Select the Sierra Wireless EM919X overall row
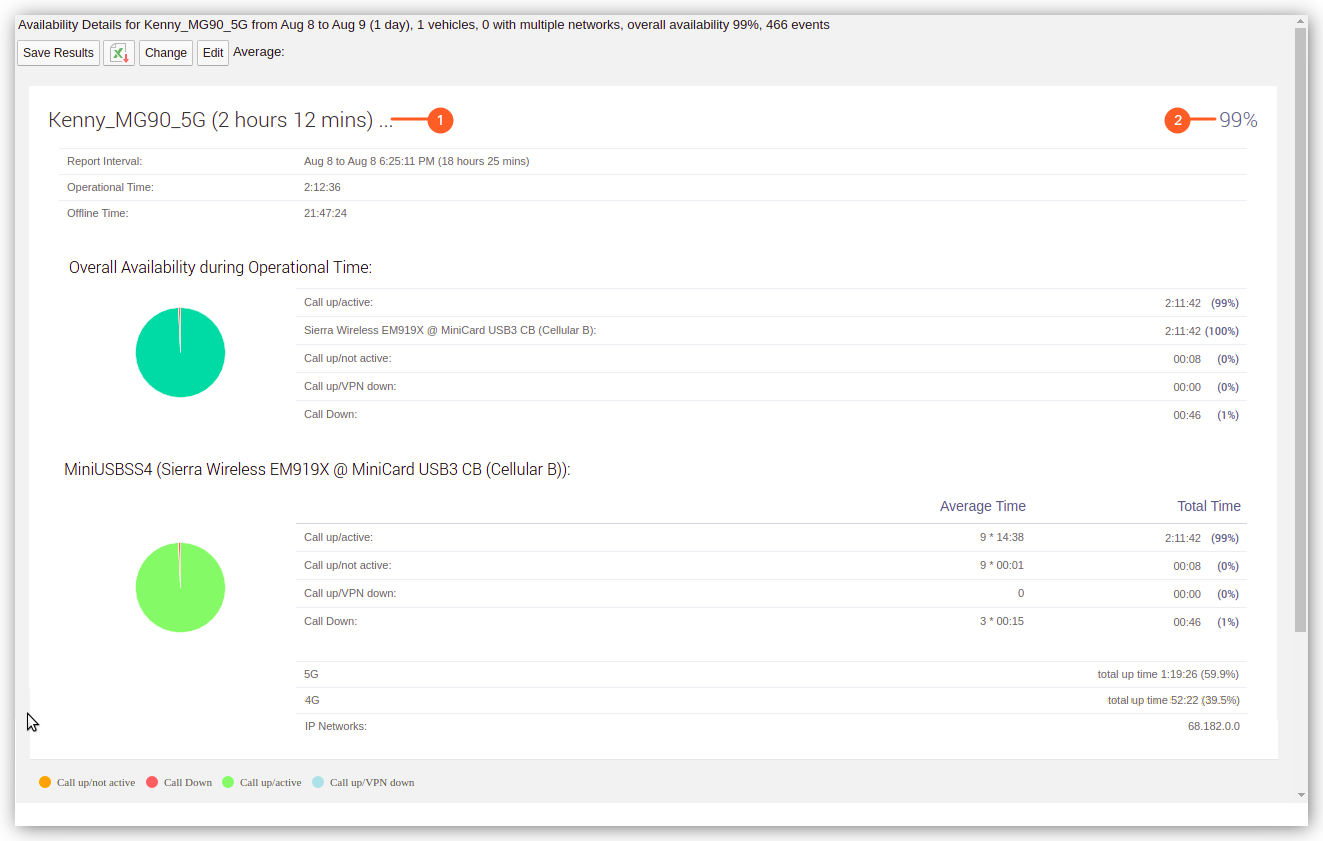This screenshot has height=841, width=1323. 772,330
